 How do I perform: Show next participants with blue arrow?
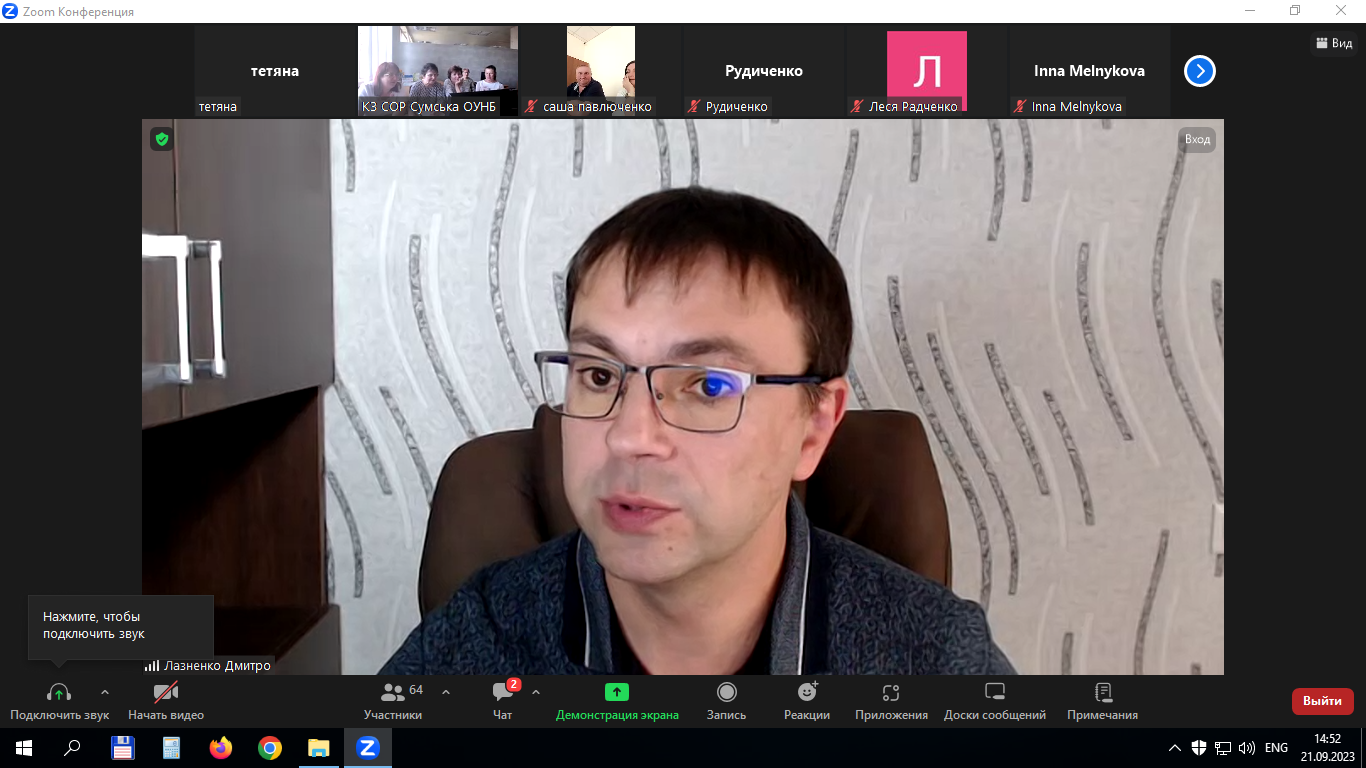[x=1199, y=71]
